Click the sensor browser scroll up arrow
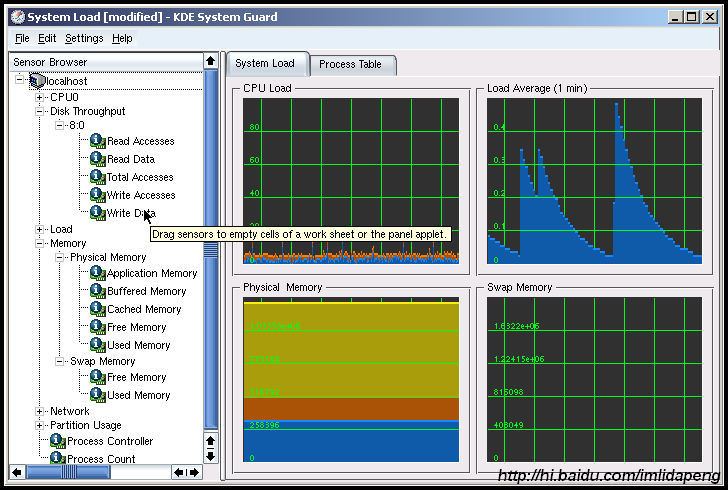 [210, 61]
